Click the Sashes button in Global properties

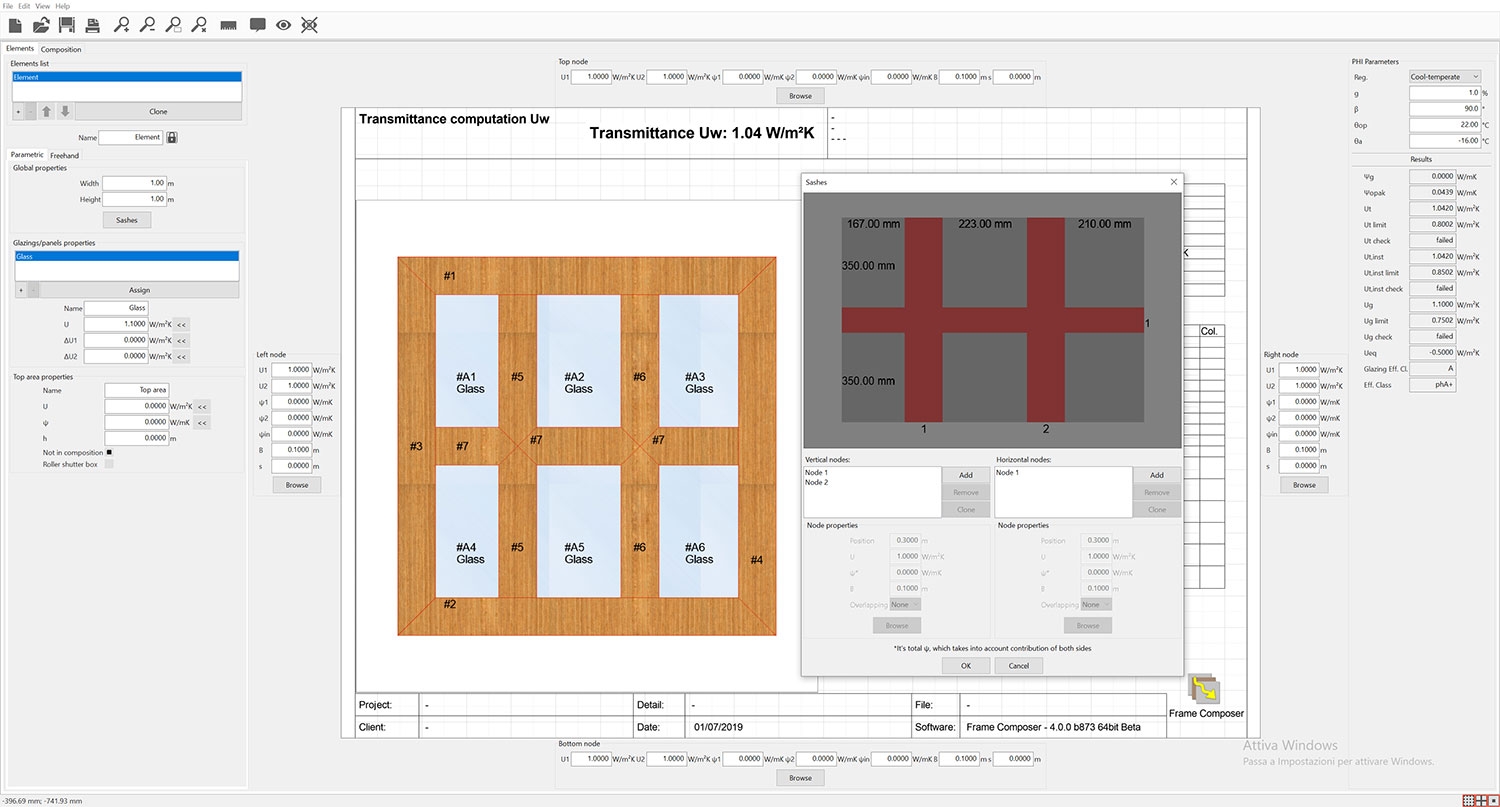pyautogui.click(x=127, y=219)
